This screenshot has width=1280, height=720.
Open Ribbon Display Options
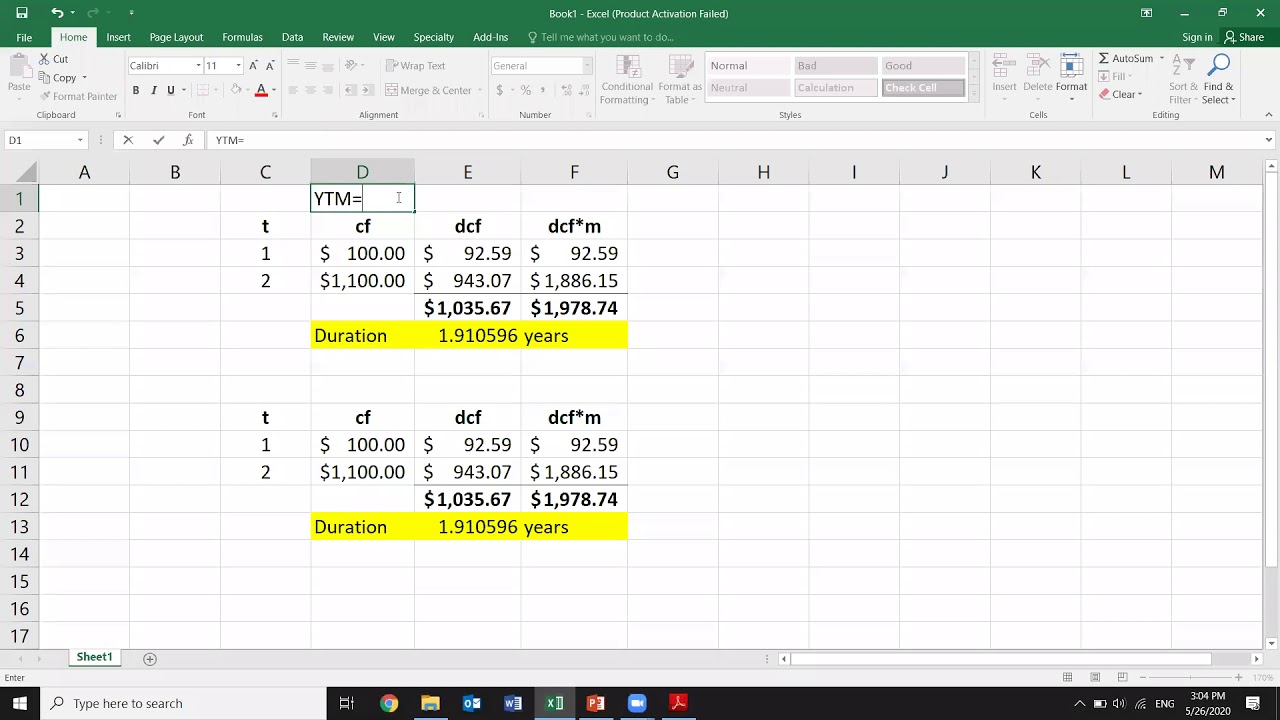point(1146,13)
